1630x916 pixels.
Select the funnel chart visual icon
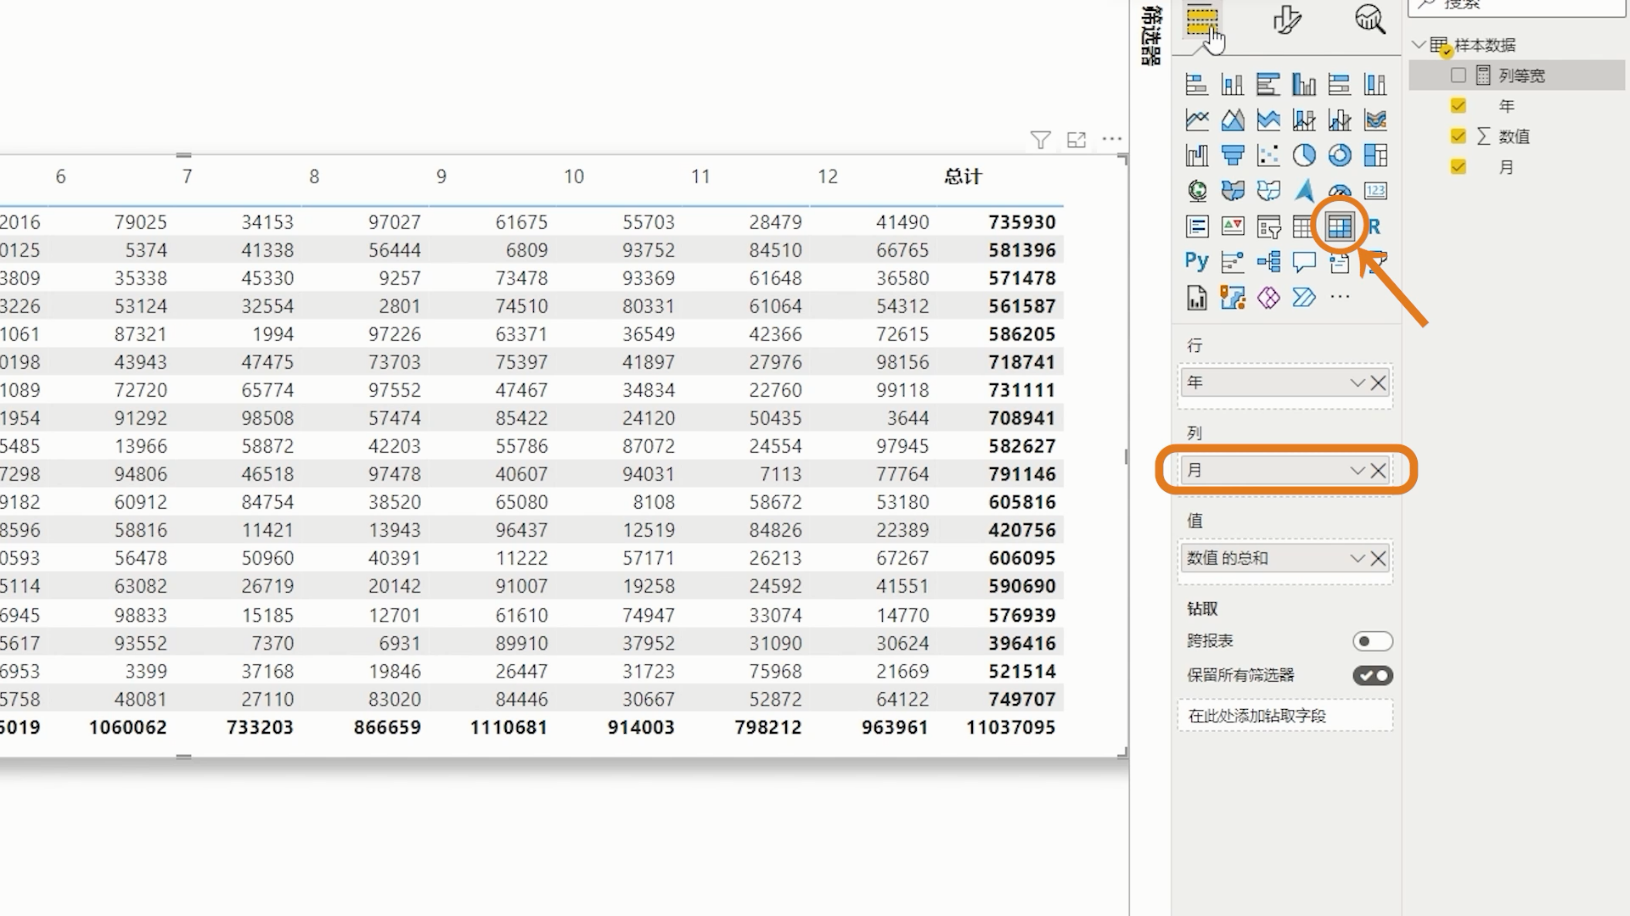1232,155
